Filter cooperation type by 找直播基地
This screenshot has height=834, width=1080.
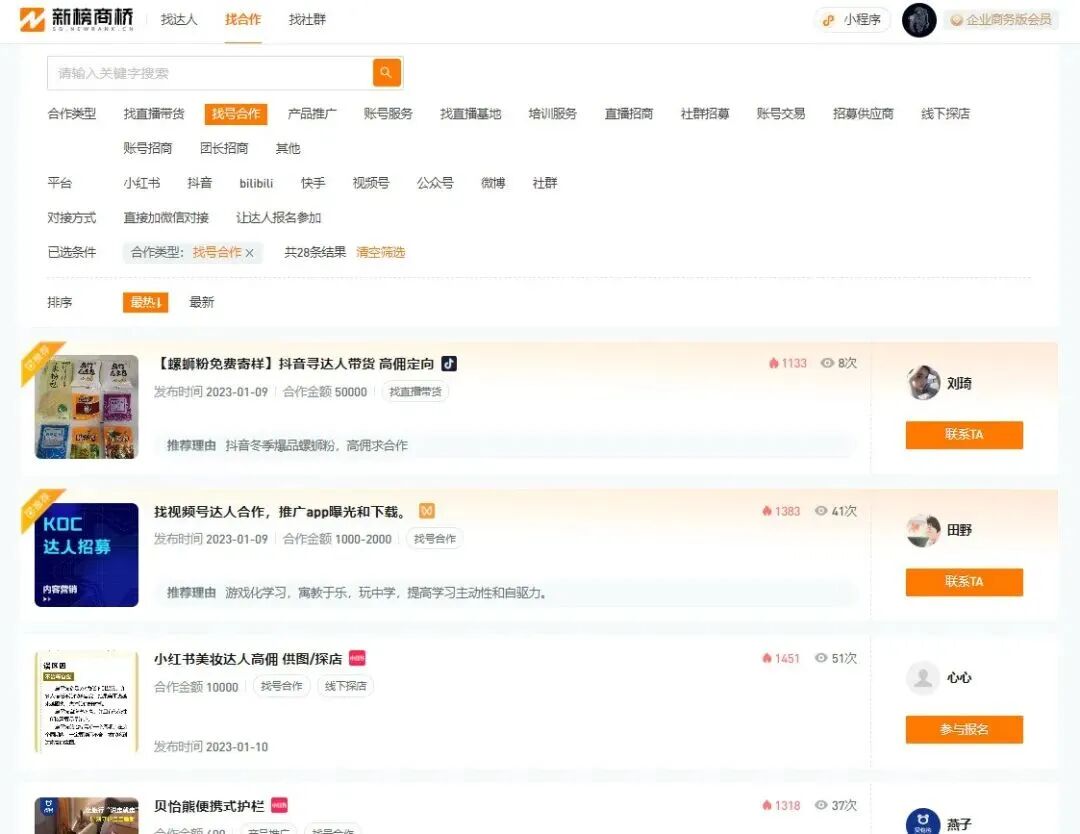[x=471, y=114]
